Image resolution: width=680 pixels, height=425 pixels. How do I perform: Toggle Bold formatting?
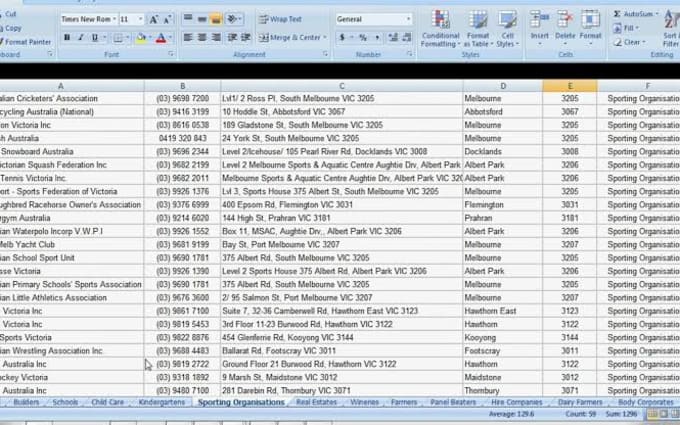point(67,38)
